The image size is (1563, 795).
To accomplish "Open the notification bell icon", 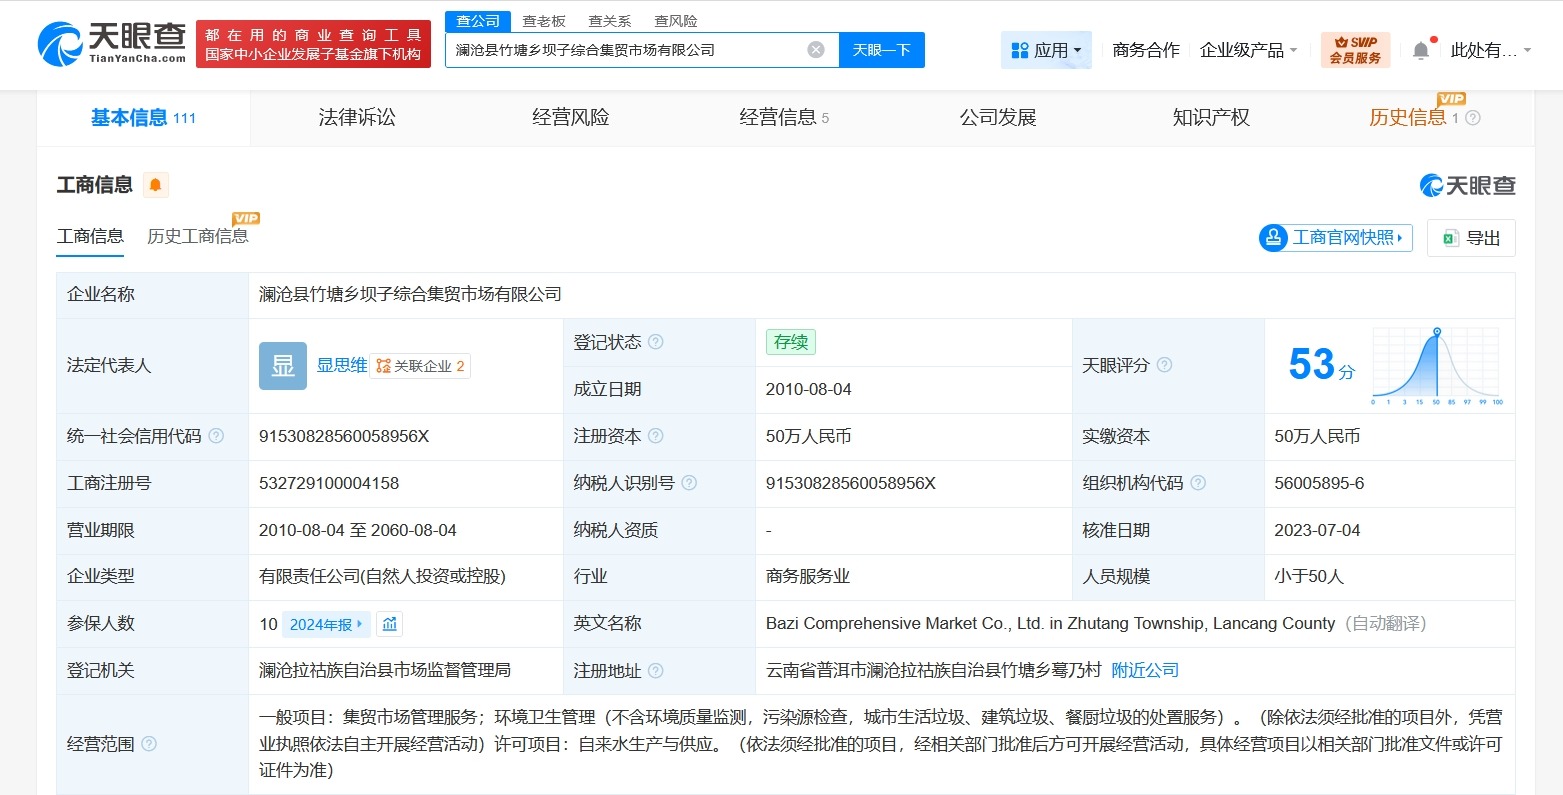I will click(x=1420, y=49).
